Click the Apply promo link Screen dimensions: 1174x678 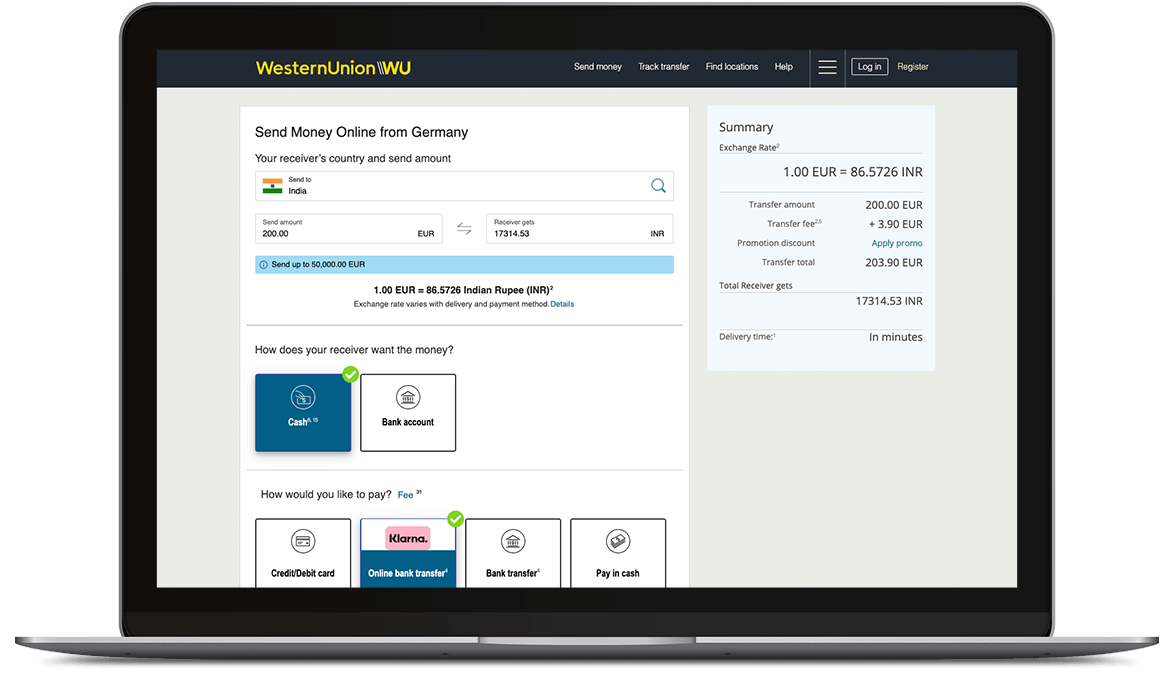pos(897,243)
